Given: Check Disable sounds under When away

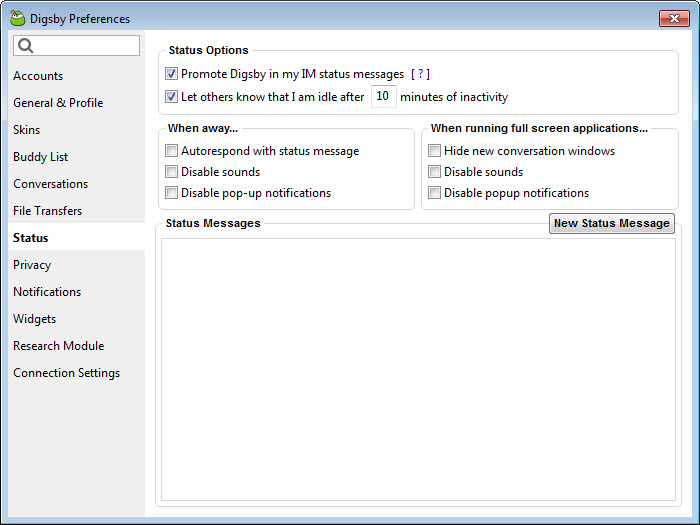Looking at the screenshot, I should coord(171,171).
